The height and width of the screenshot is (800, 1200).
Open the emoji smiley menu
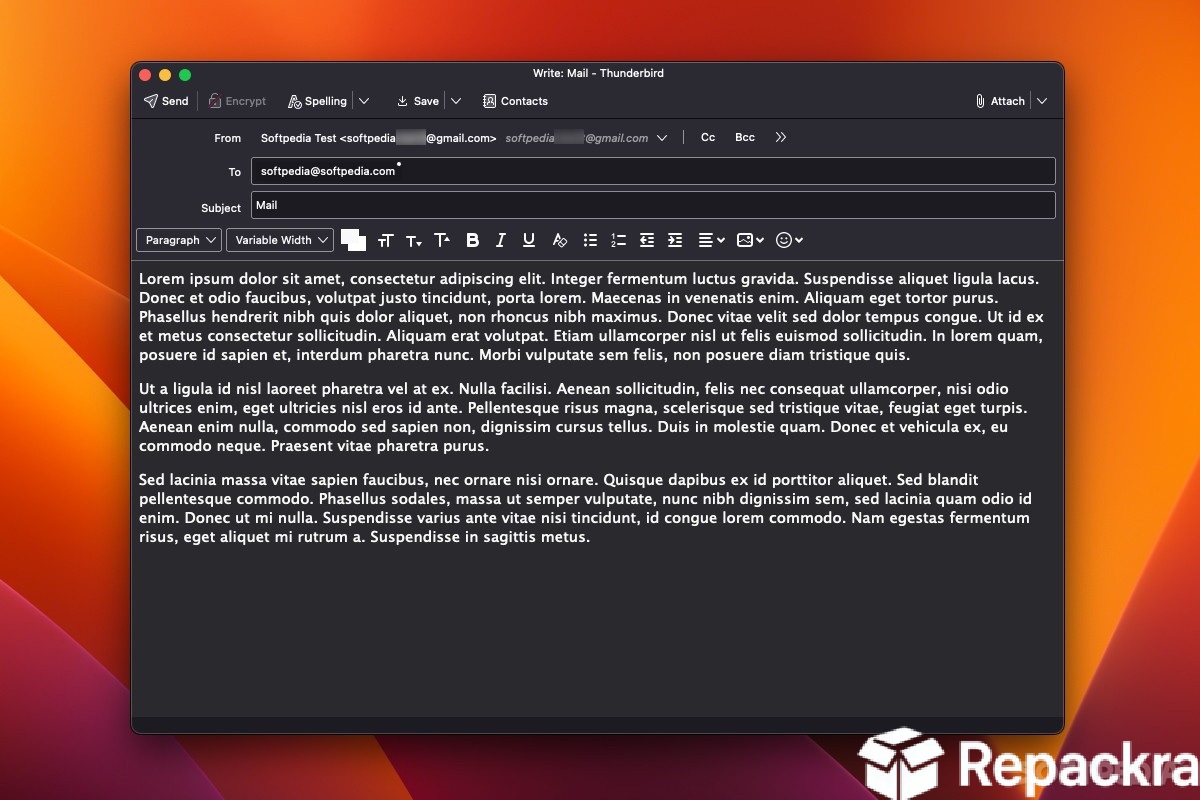coord(790,240)
